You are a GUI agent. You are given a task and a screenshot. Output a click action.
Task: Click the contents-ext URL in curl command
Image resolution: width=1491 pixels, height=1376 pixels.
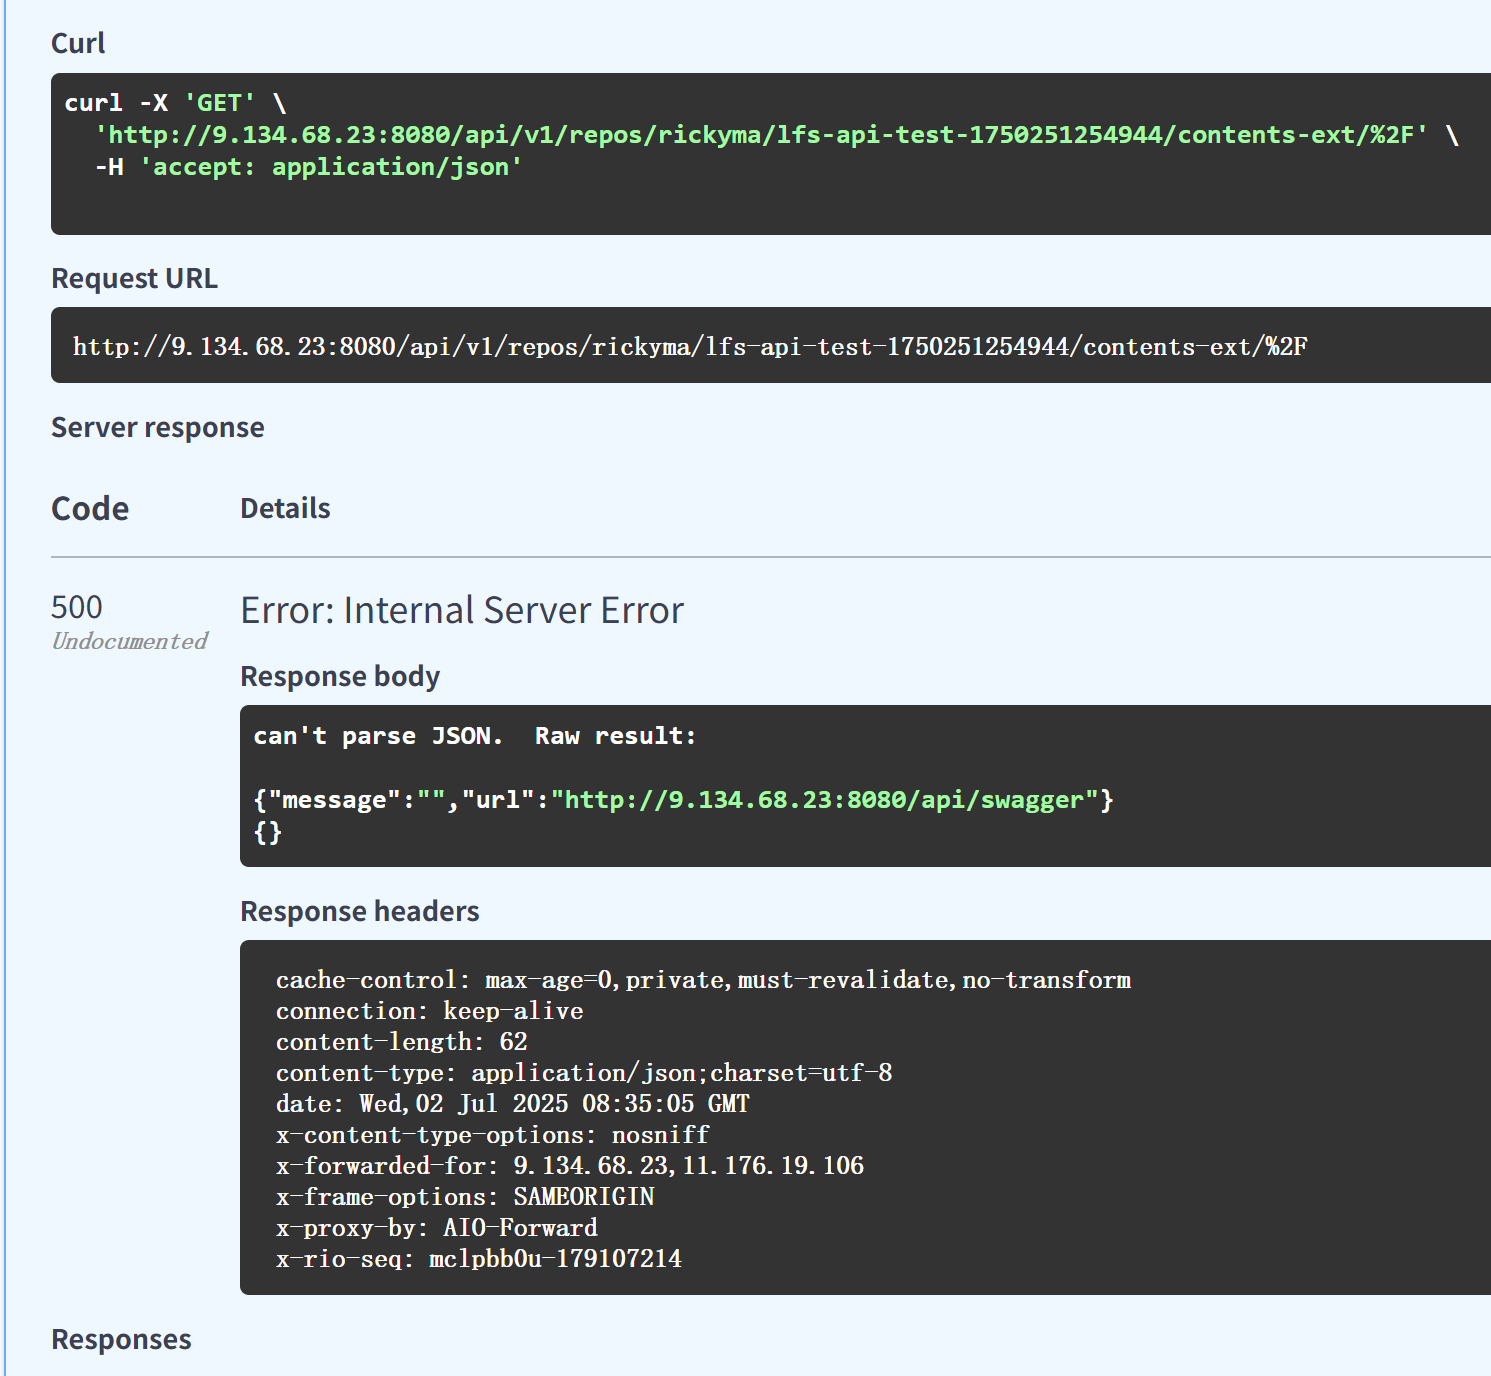[761, 135]
